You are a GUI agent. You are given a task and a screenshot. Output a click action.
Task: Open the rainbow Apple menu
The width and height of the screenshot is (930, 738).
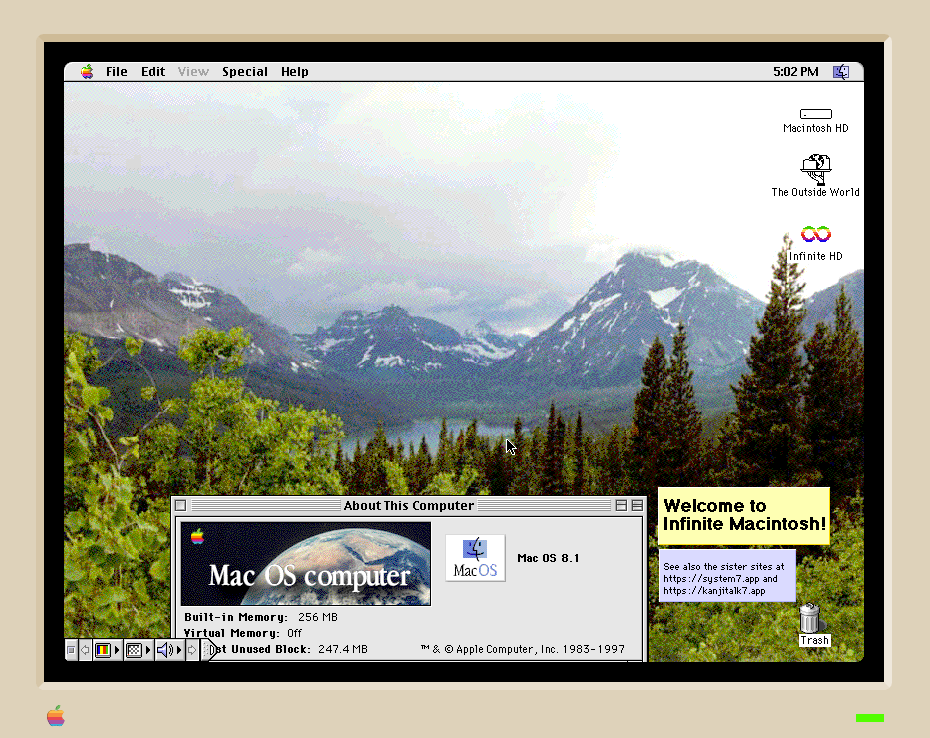pos(87,72)
